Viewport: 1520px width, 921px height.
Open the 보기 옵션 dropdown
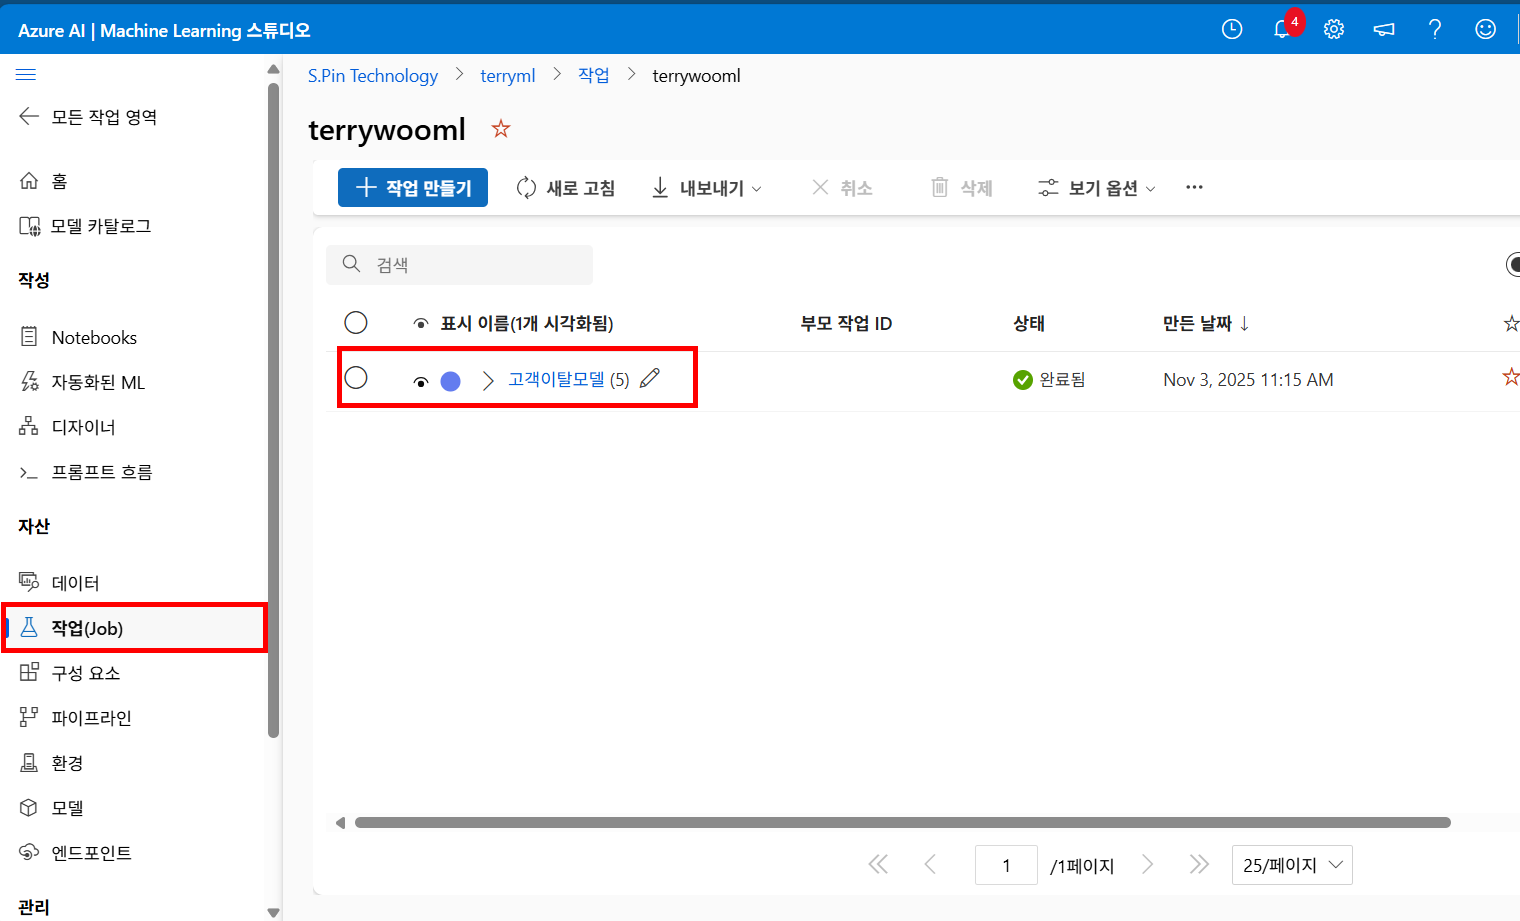[x=1097, y=188]
